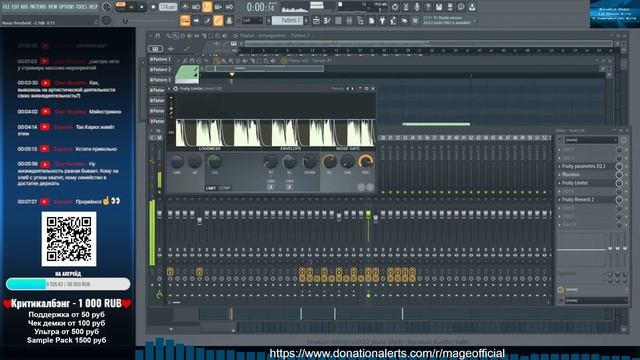The image size is (640, 360).
Task: Open the Maximus slot arrow menu
Action: [559, 175]
